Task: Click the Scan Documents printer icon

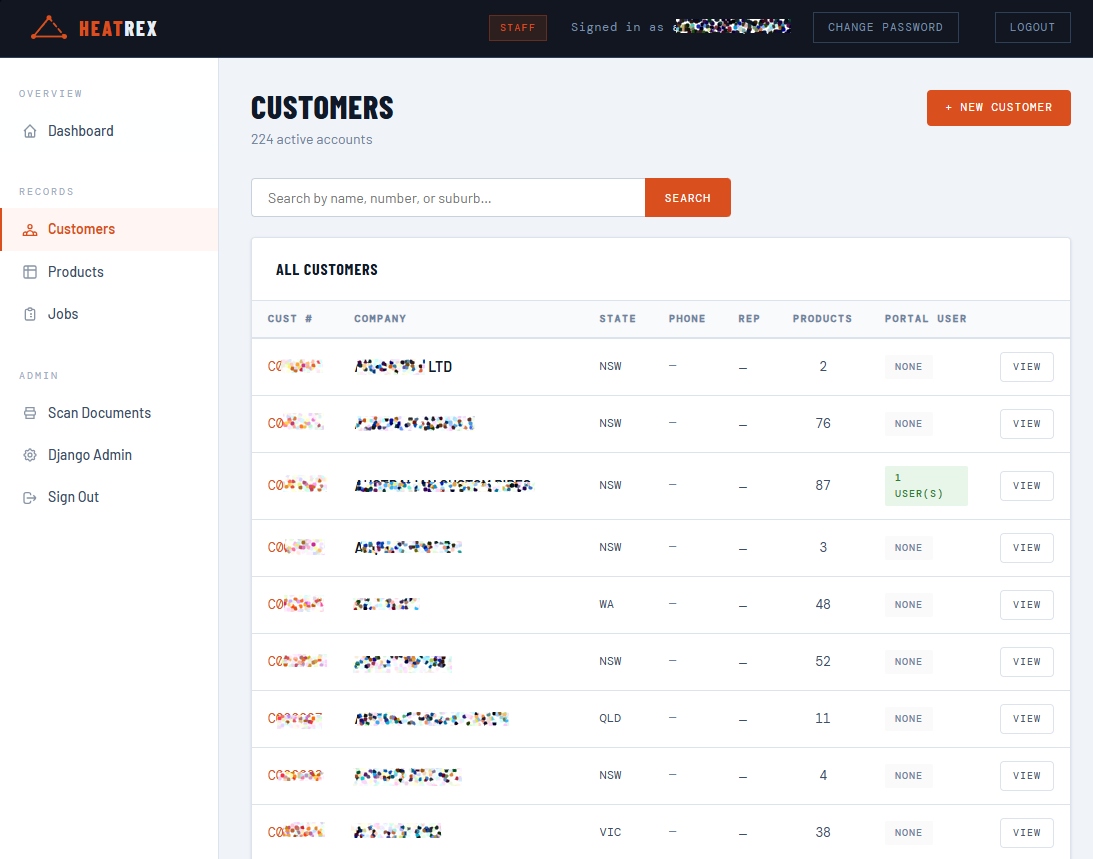Action: [x=30, y=413]
